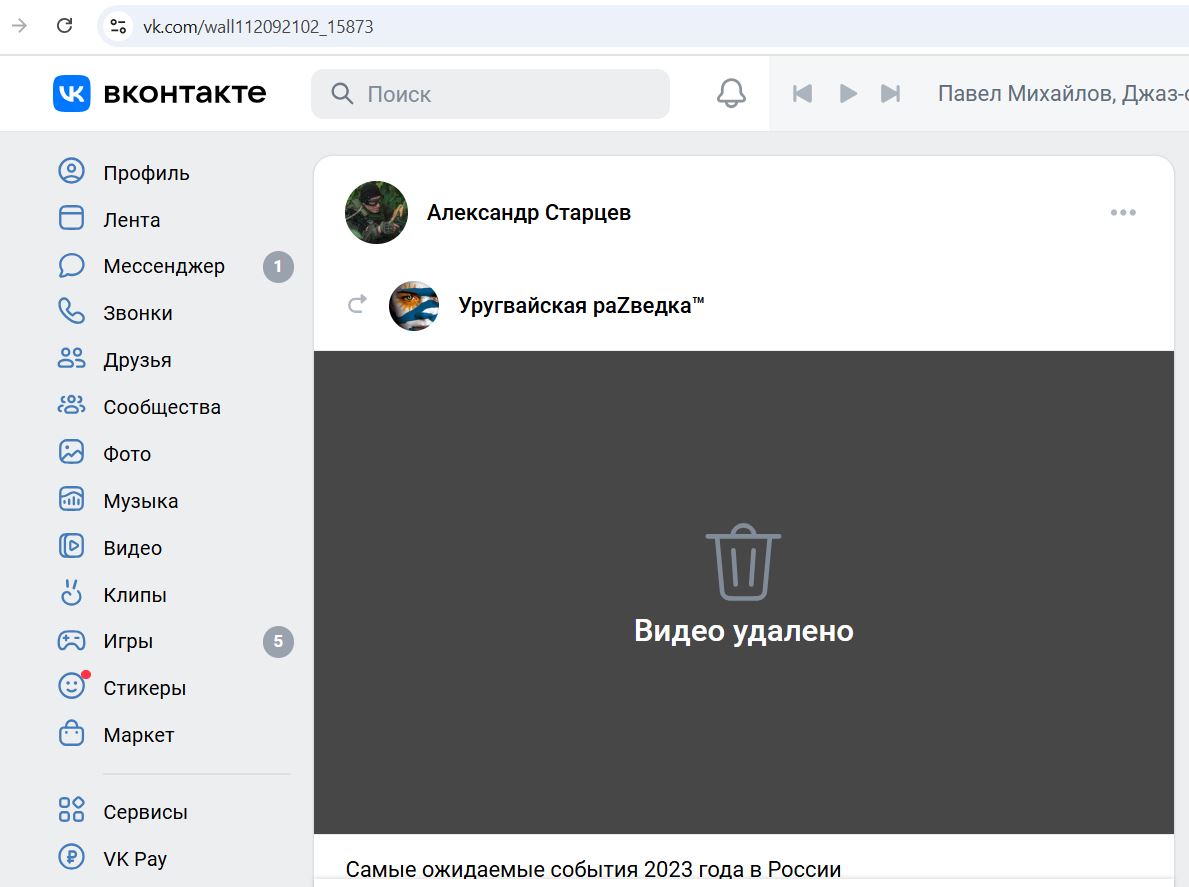Open Профиль in the sidebar
This screenshot has height=887, width=1189.
146,173
